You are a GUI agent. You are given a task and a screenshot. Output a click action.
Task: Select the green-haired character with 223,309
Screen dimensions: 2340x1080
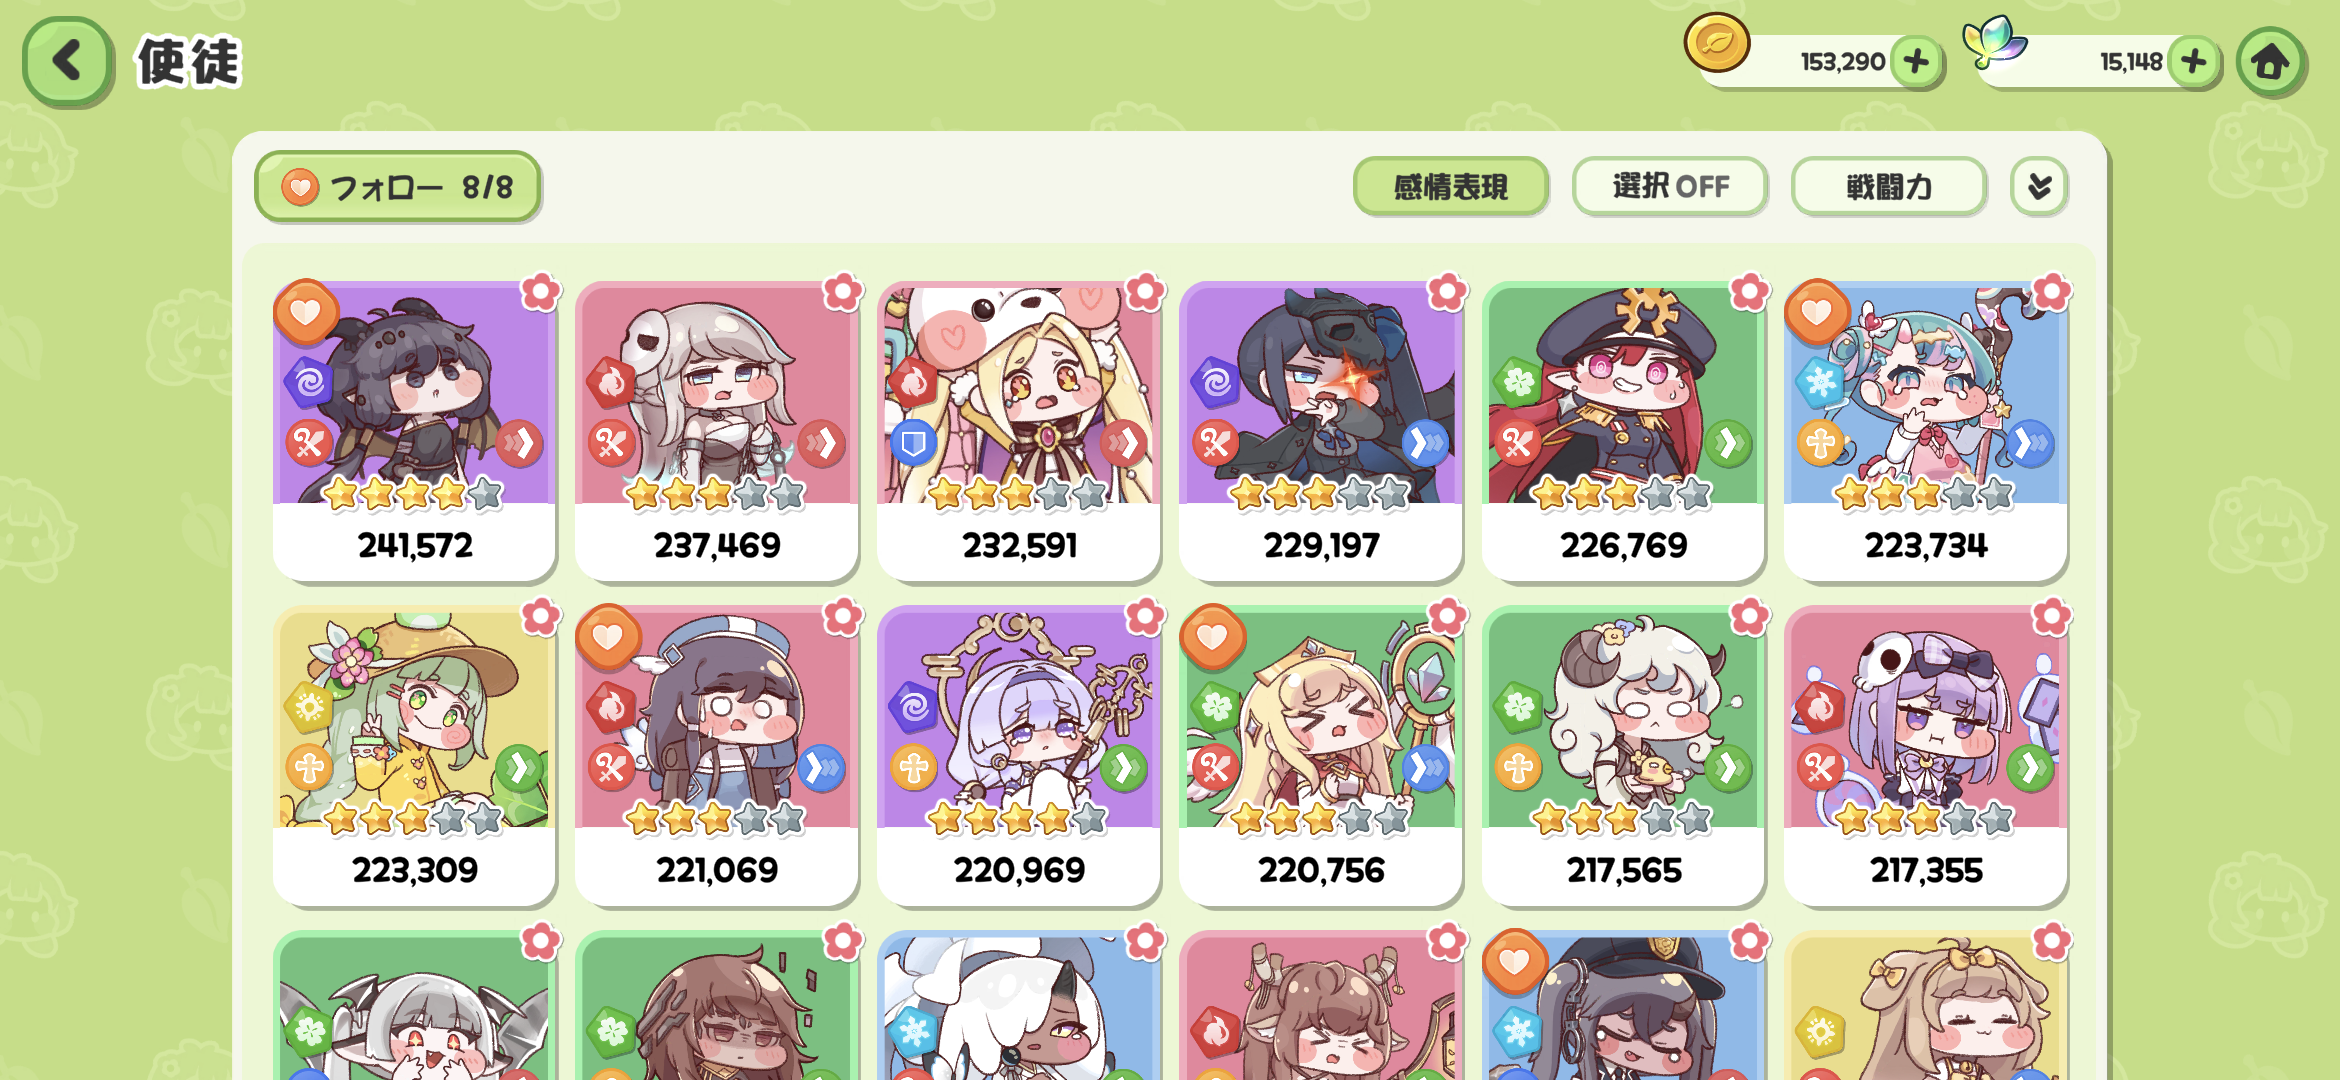pos(415,756)
